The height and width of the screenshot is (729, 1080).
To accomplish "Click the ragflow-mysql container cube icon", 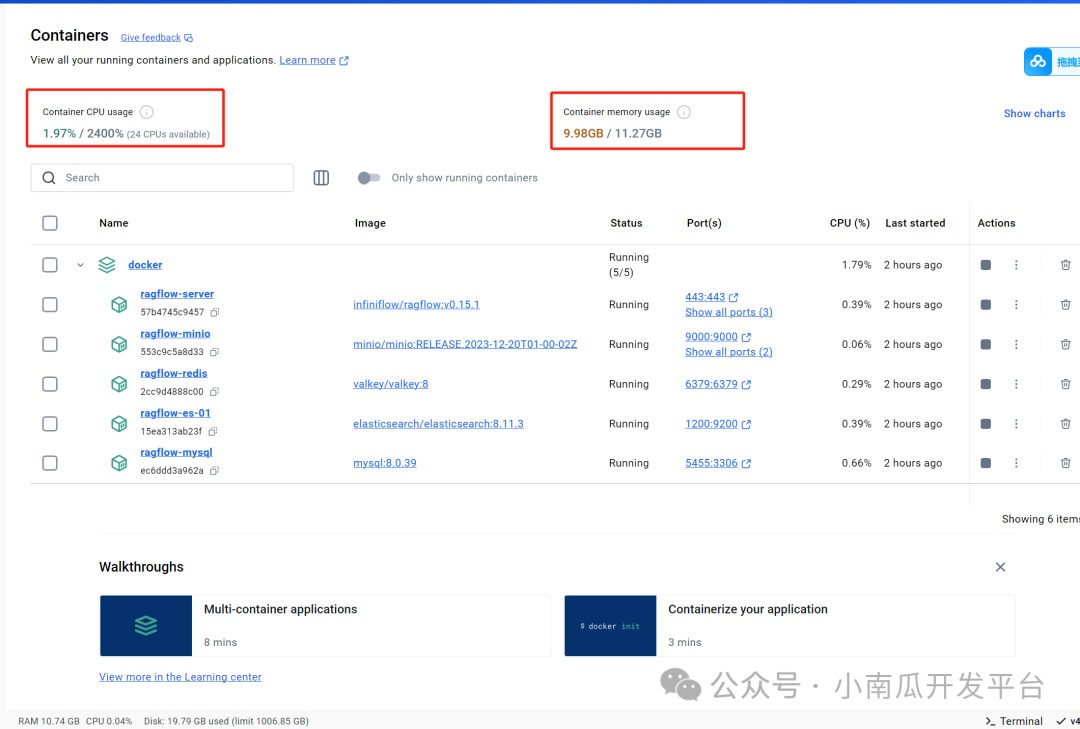I will pyautogui.click(x=119, y=463).
